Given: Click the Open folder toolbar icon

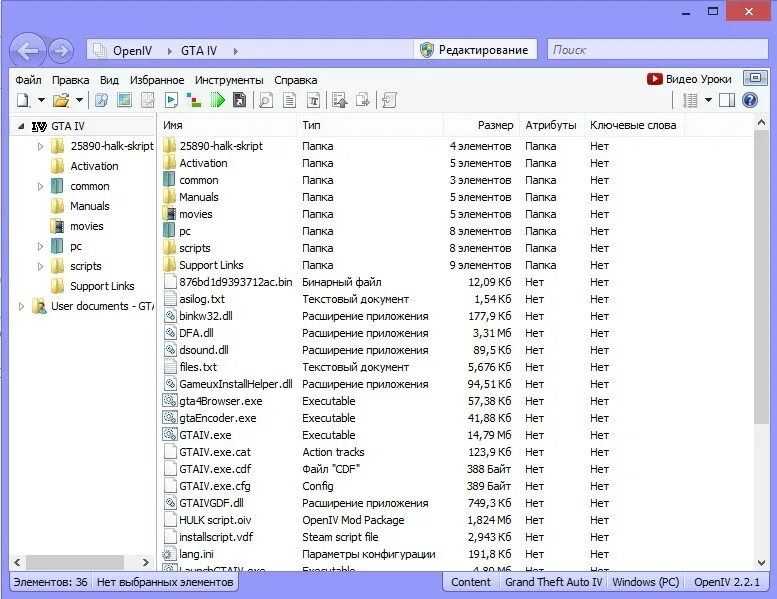Looking at the screenshot, I should [x=61, y=101].
